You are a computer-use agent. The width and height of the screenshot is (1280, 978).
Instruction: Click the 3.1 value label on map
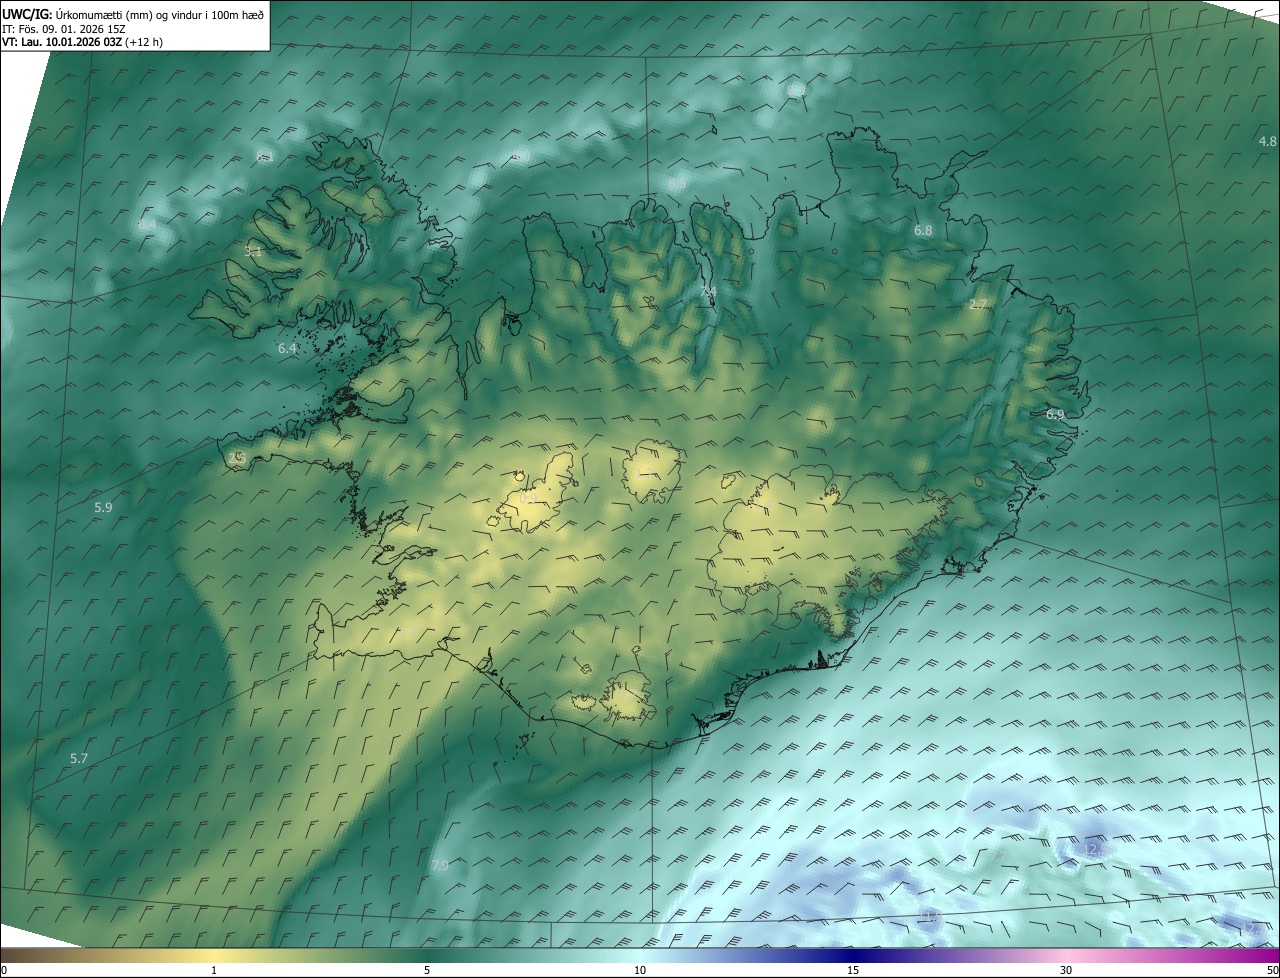[253, 251]
